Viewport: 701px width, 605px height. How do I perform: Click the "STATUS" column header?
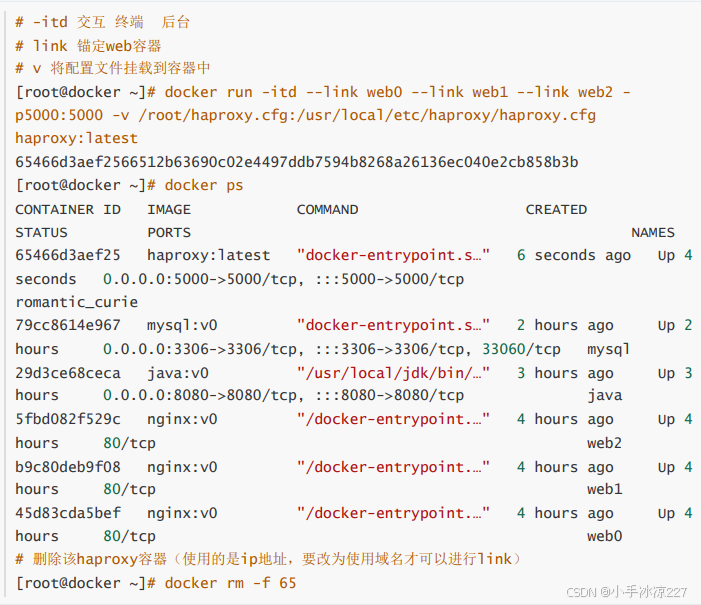click(41, 233)
